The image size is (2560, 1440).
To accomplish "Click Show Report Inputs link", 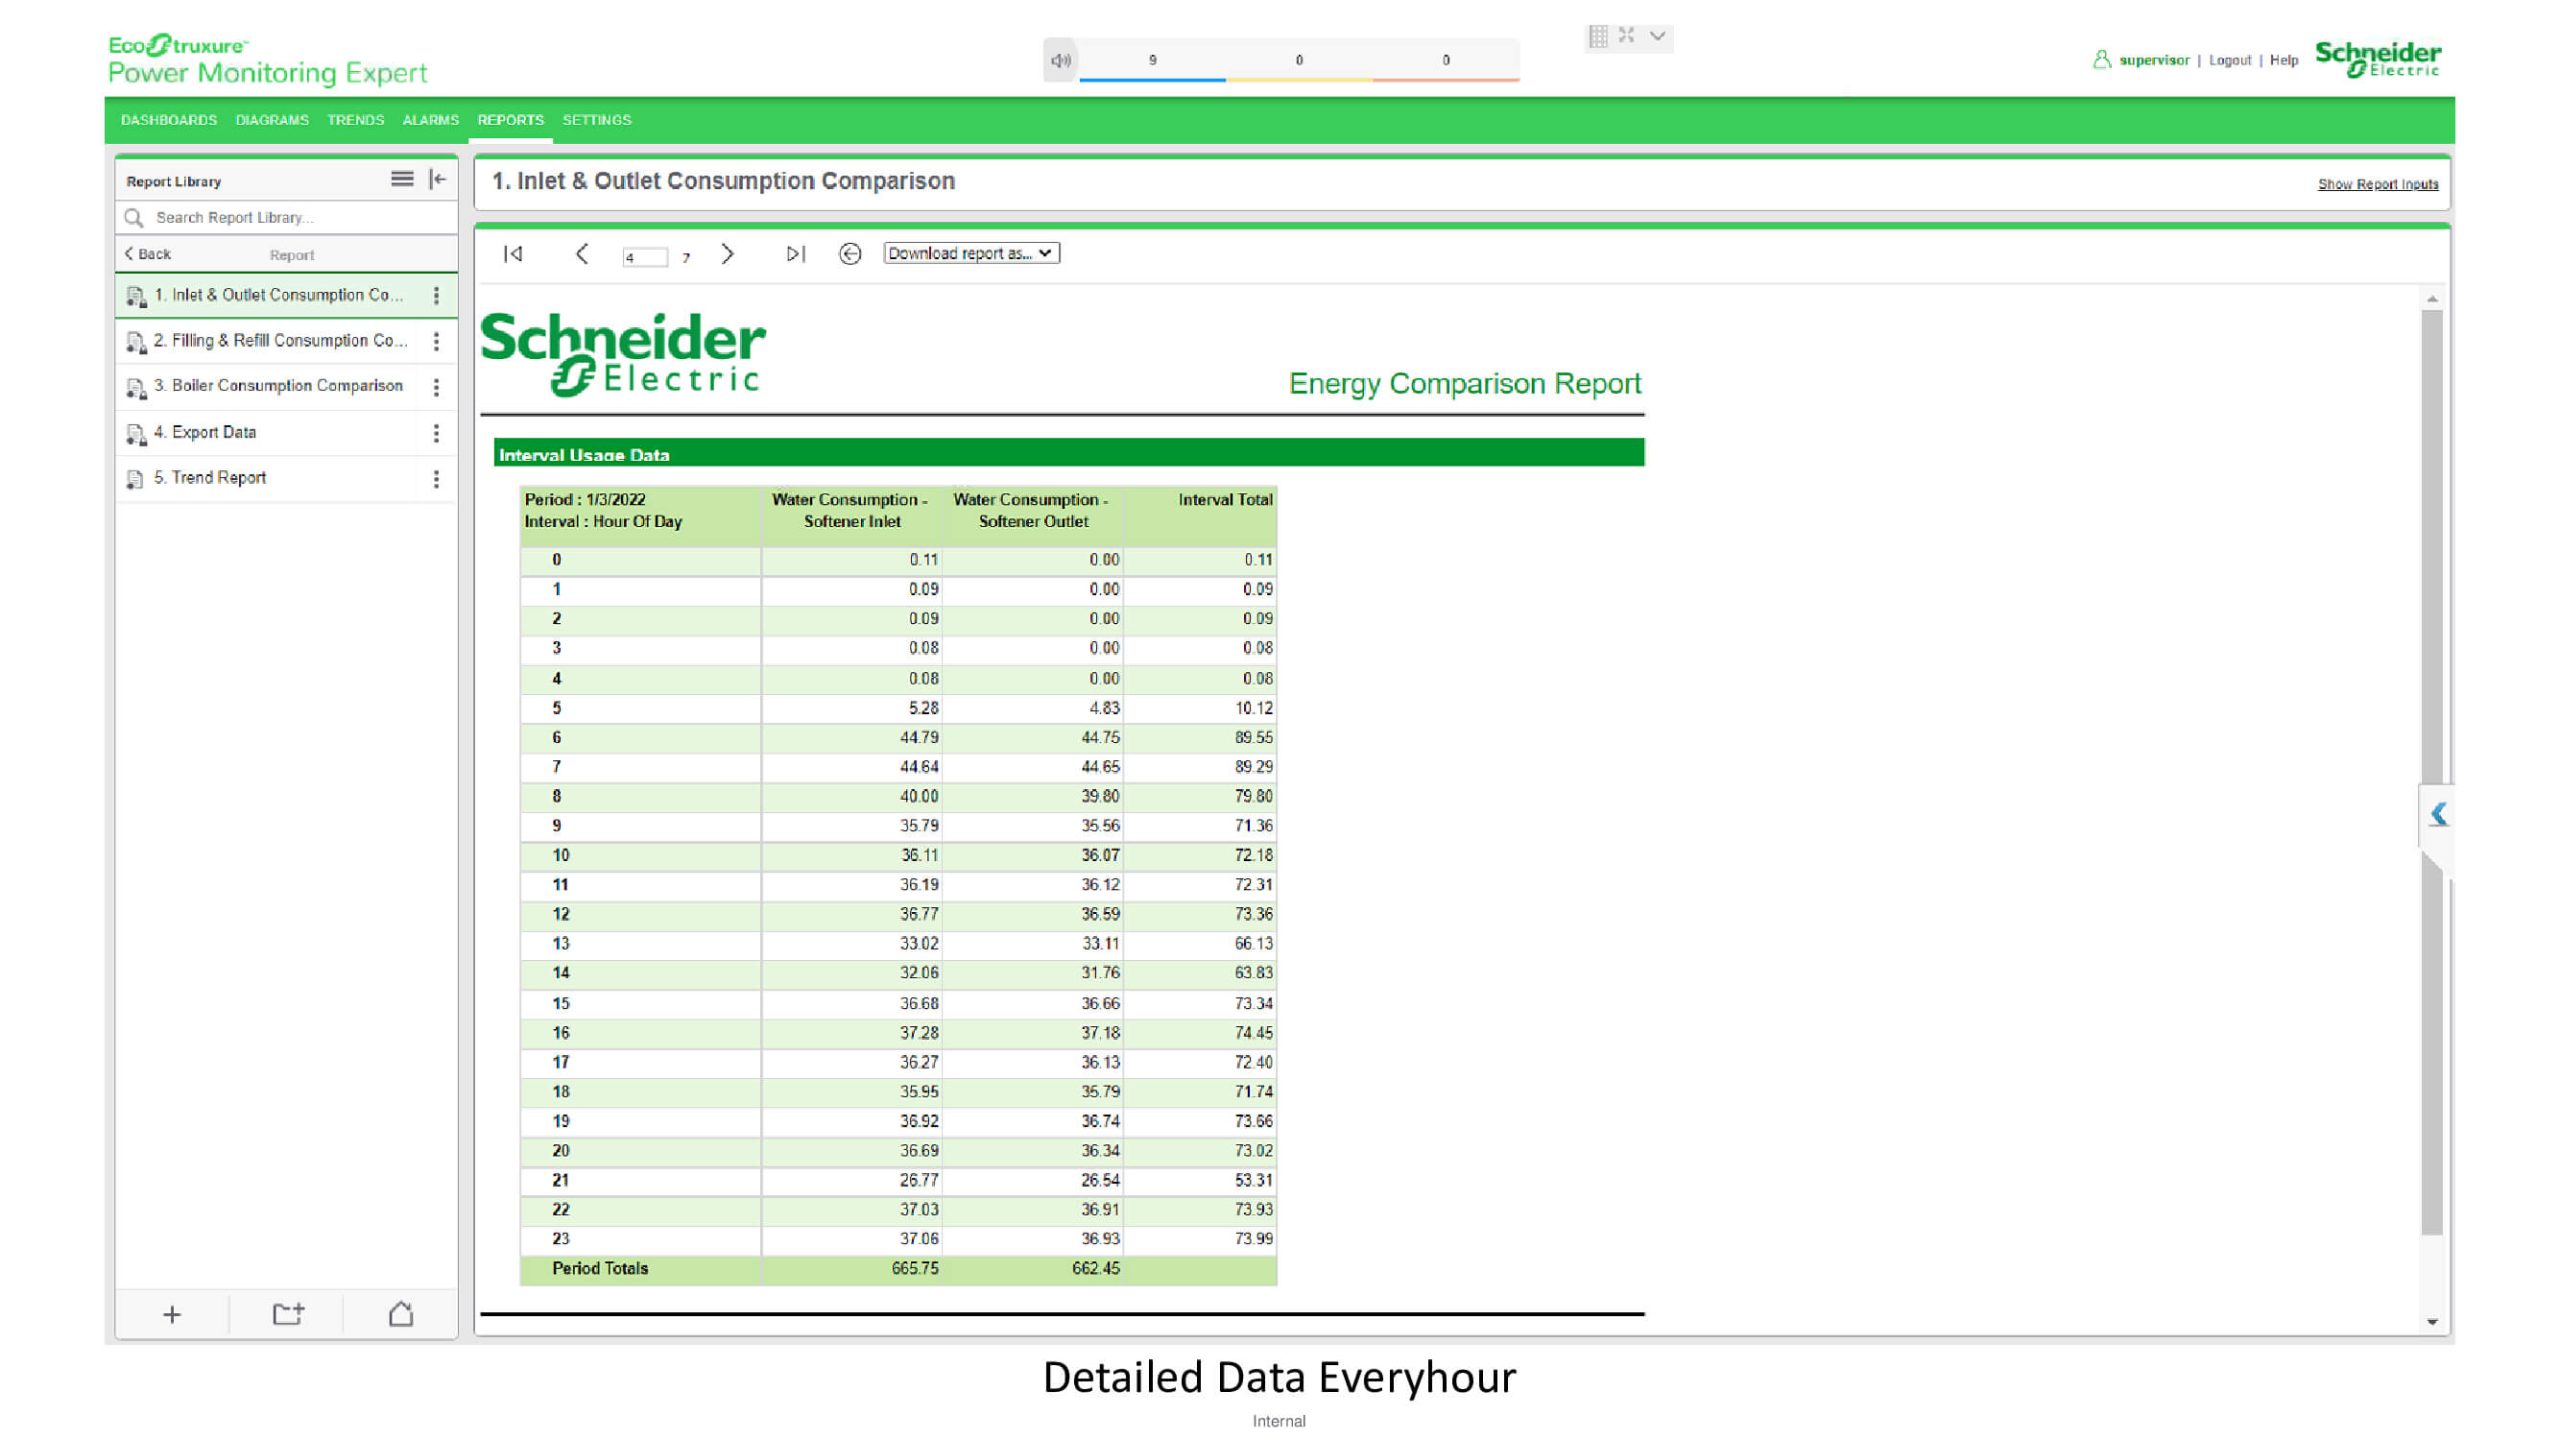I will (2377, 184).
